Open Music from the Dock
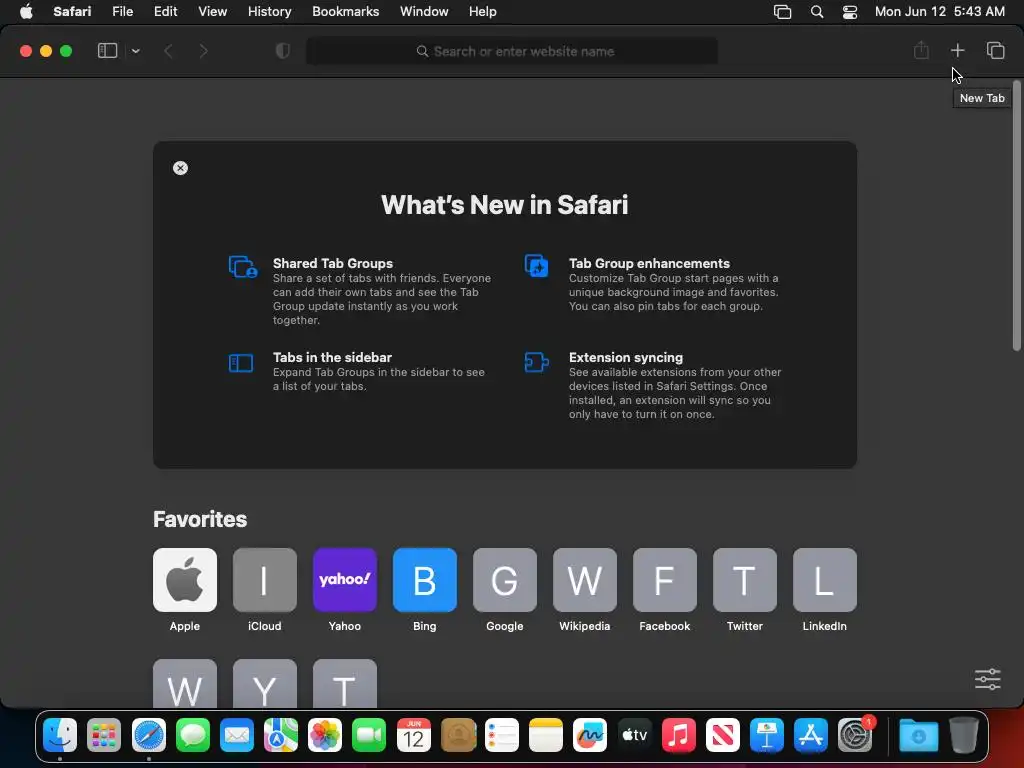This screenshot has height=768, width=1024. click(679, 735)
